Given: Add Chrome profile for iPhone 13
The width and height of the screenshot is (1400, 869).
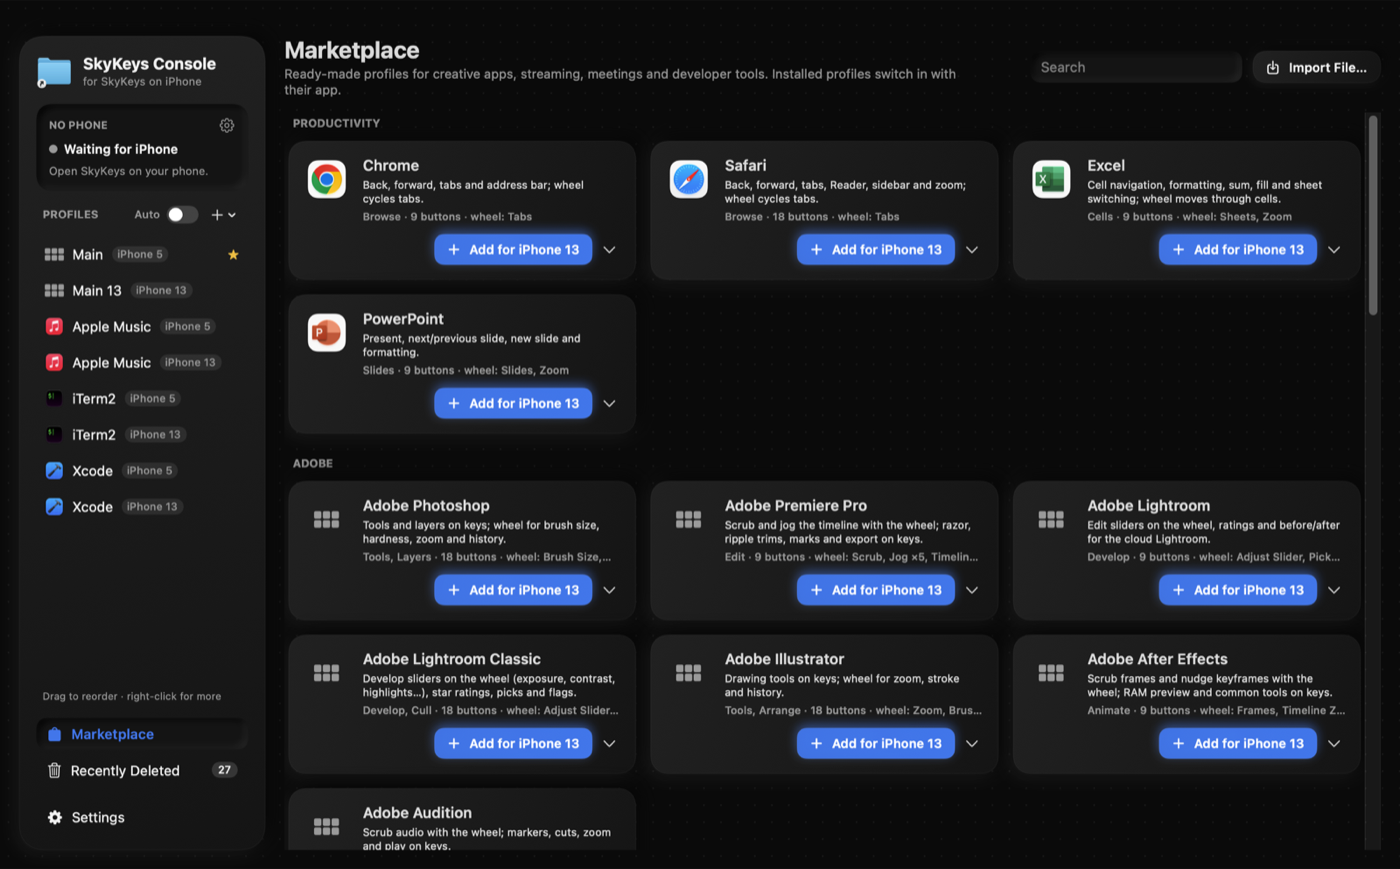Looking at the screenshot, I should tap(513, 250).
